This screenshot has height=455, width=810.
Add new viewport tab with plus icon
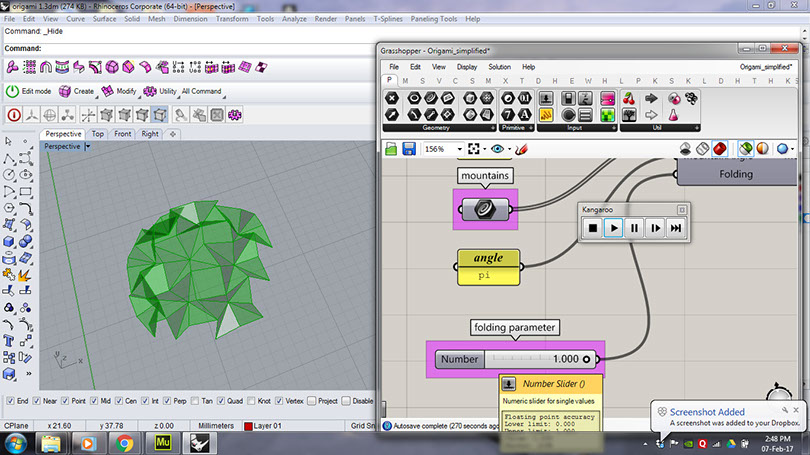pyautogui.click(x=173, y=134)
